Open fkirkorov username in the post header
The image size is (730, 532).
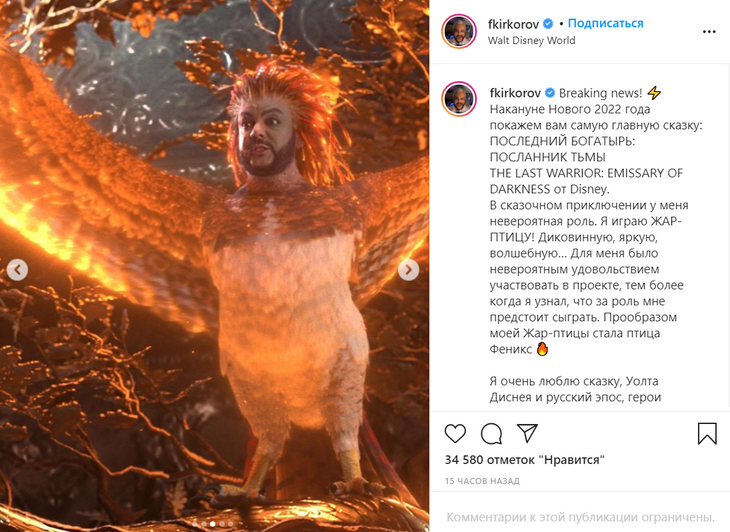click(x=514, y=24)
